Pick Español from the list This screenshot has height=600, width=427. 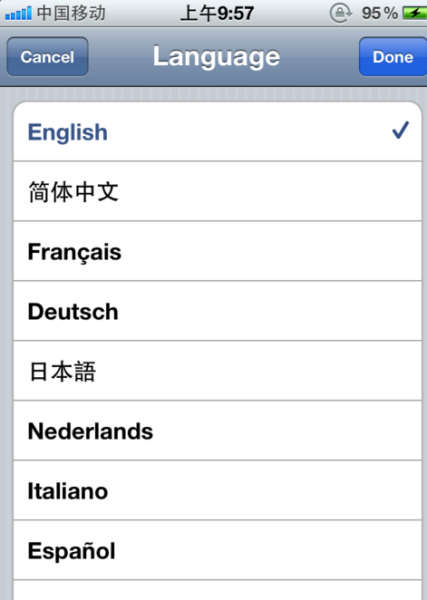[217, 550]
